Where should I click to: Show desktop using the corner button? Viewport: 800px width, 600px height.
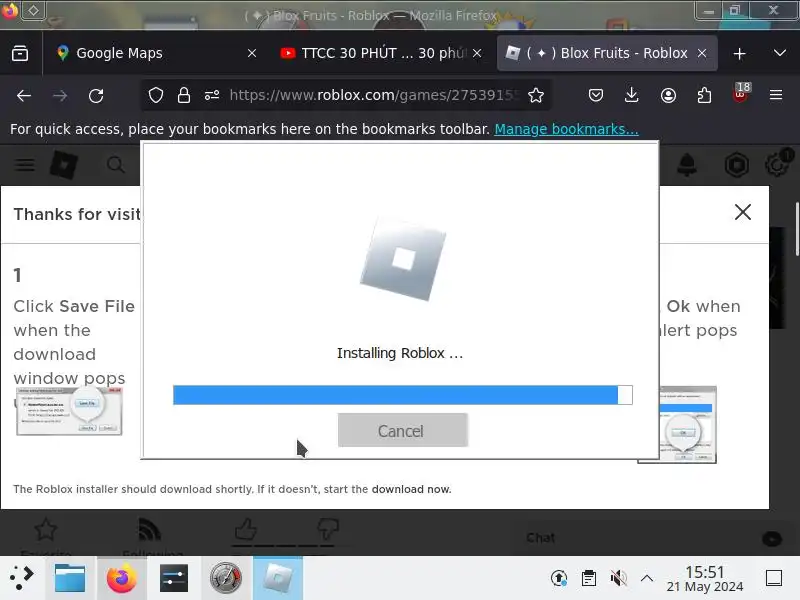click(x=773, y=578)
